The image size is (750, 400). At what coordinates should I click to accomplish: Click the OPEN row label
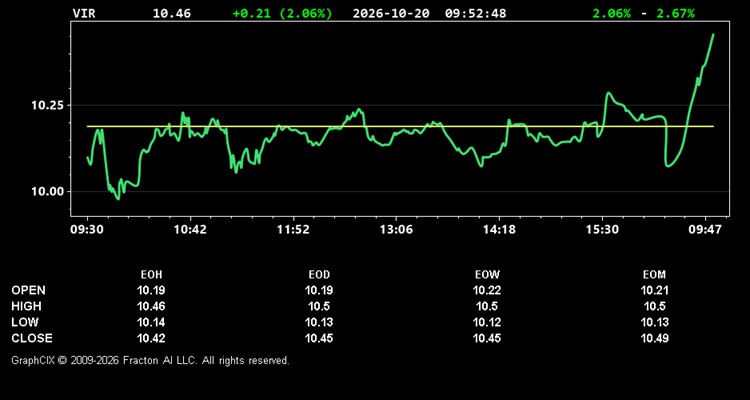click(x=29, y=290)
